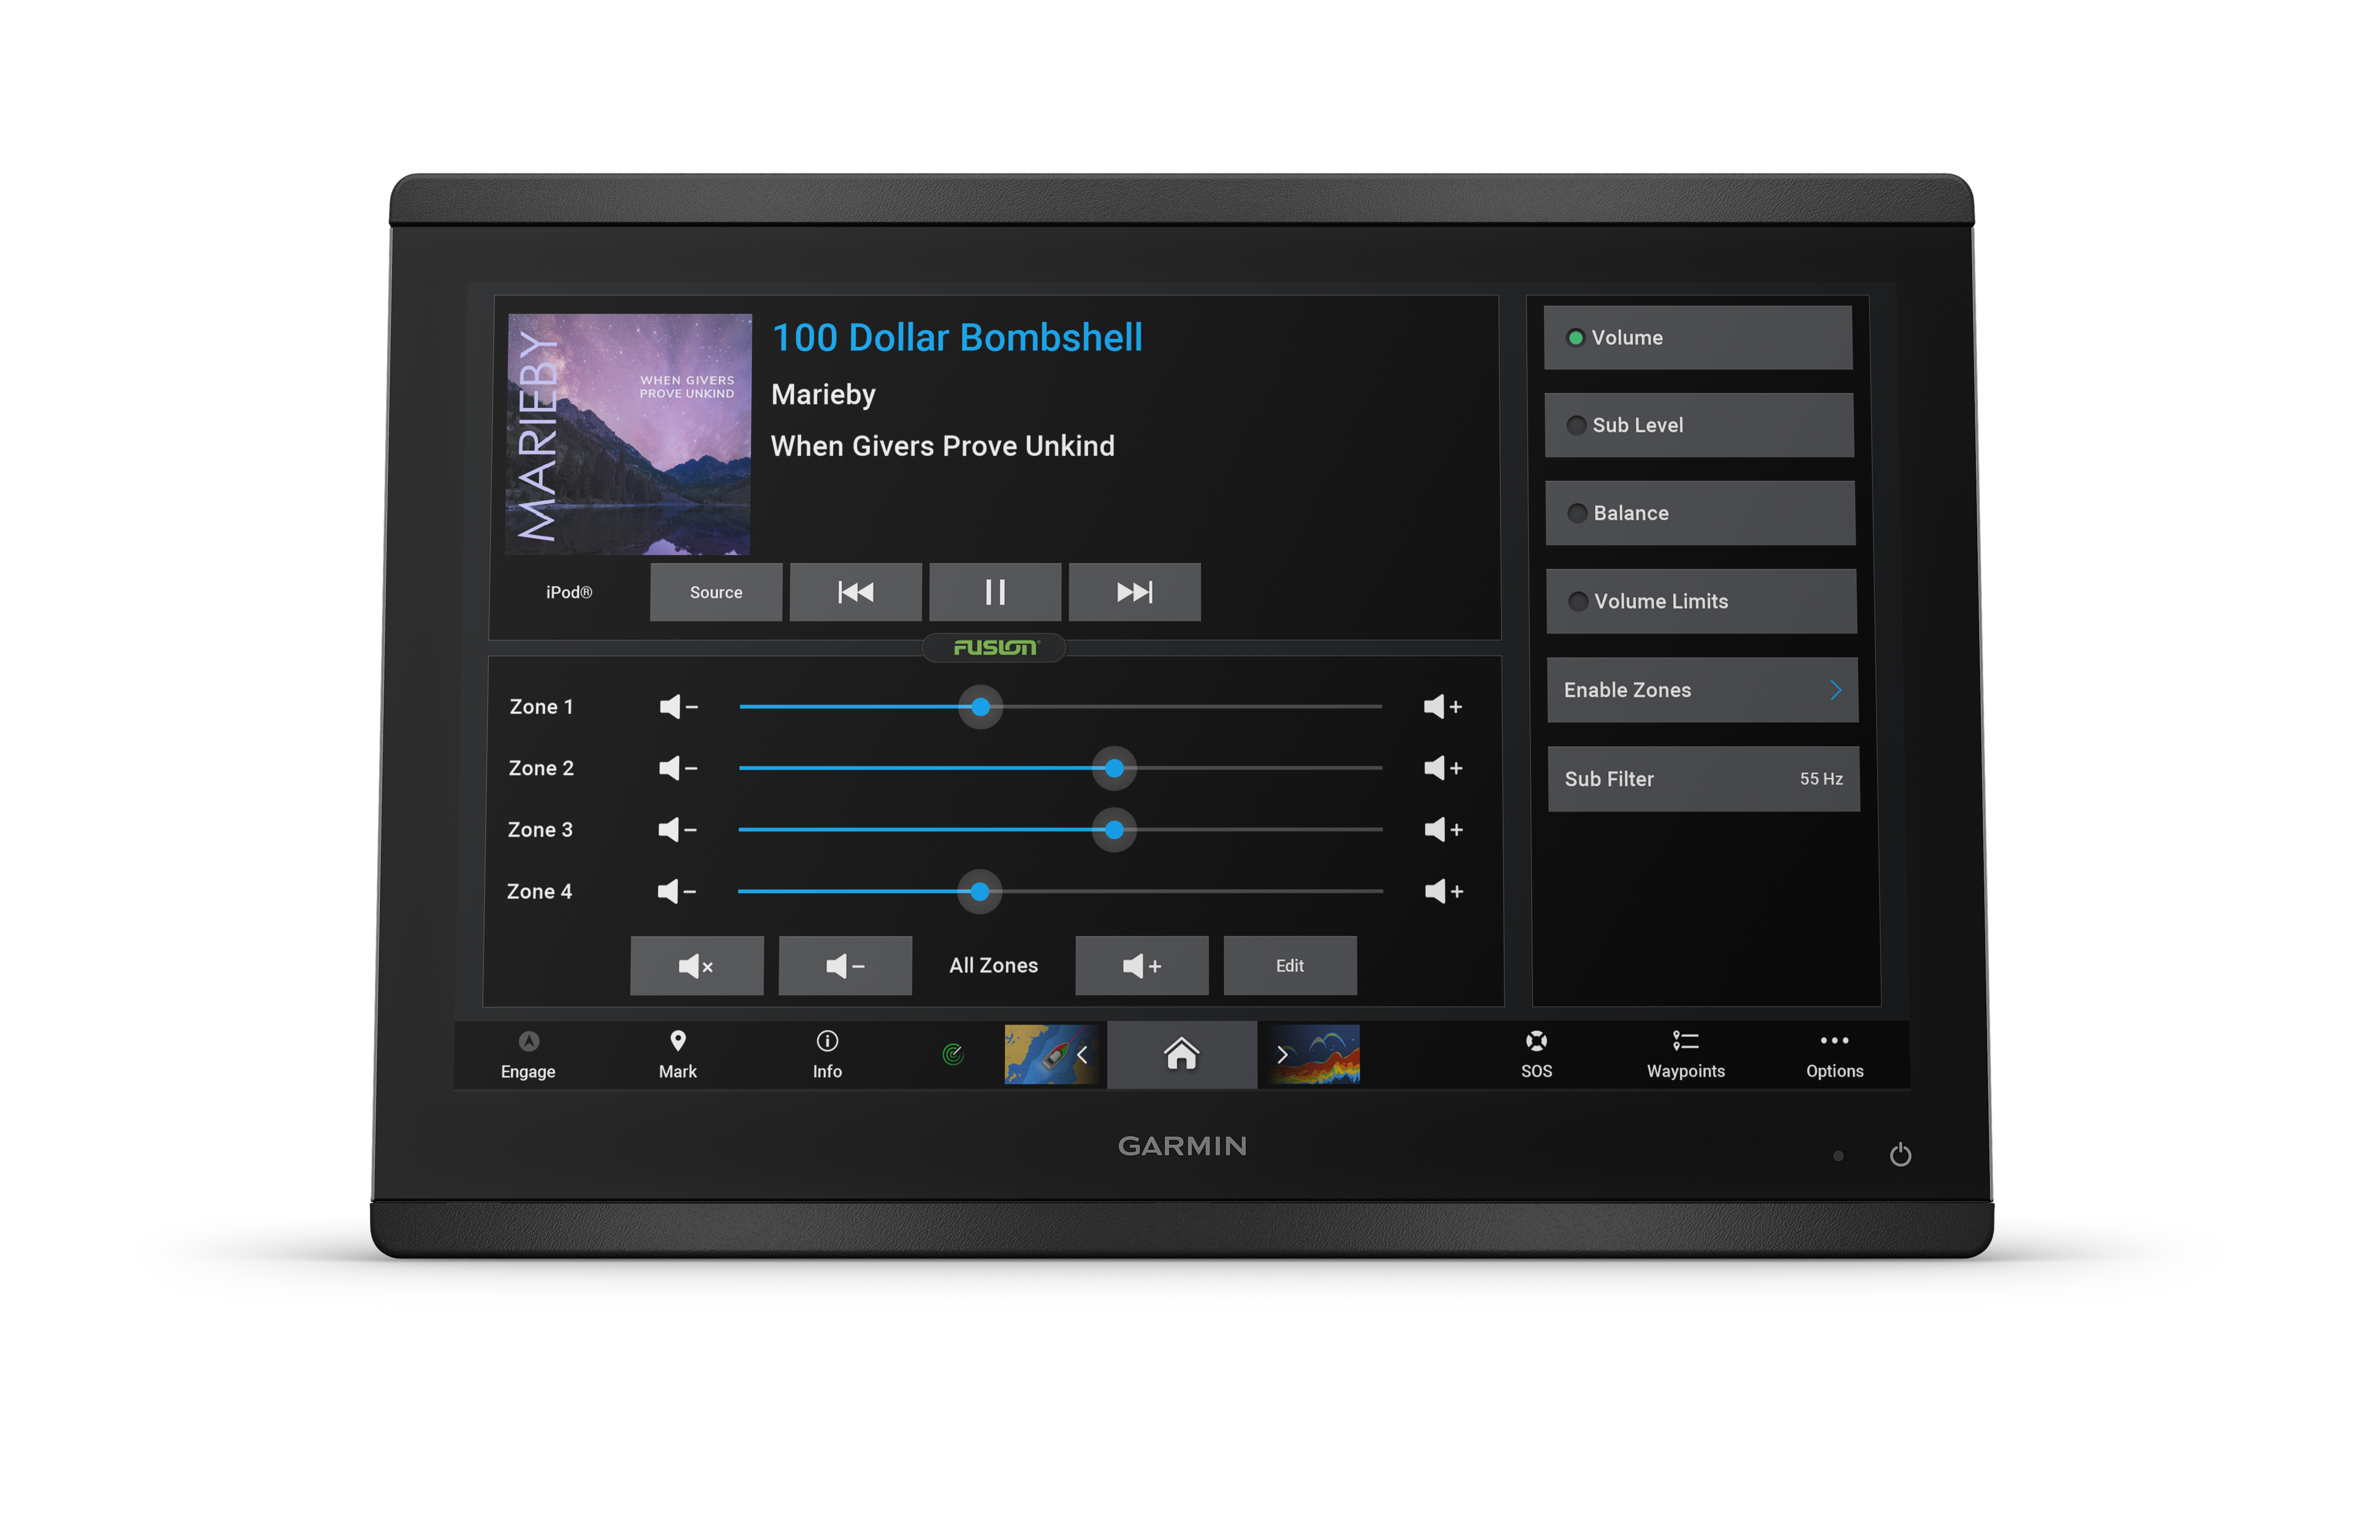Viewport: 2380px width, 1540px height.
Task: Tap the Zone 1 label
Action: [x=541, y=707]
